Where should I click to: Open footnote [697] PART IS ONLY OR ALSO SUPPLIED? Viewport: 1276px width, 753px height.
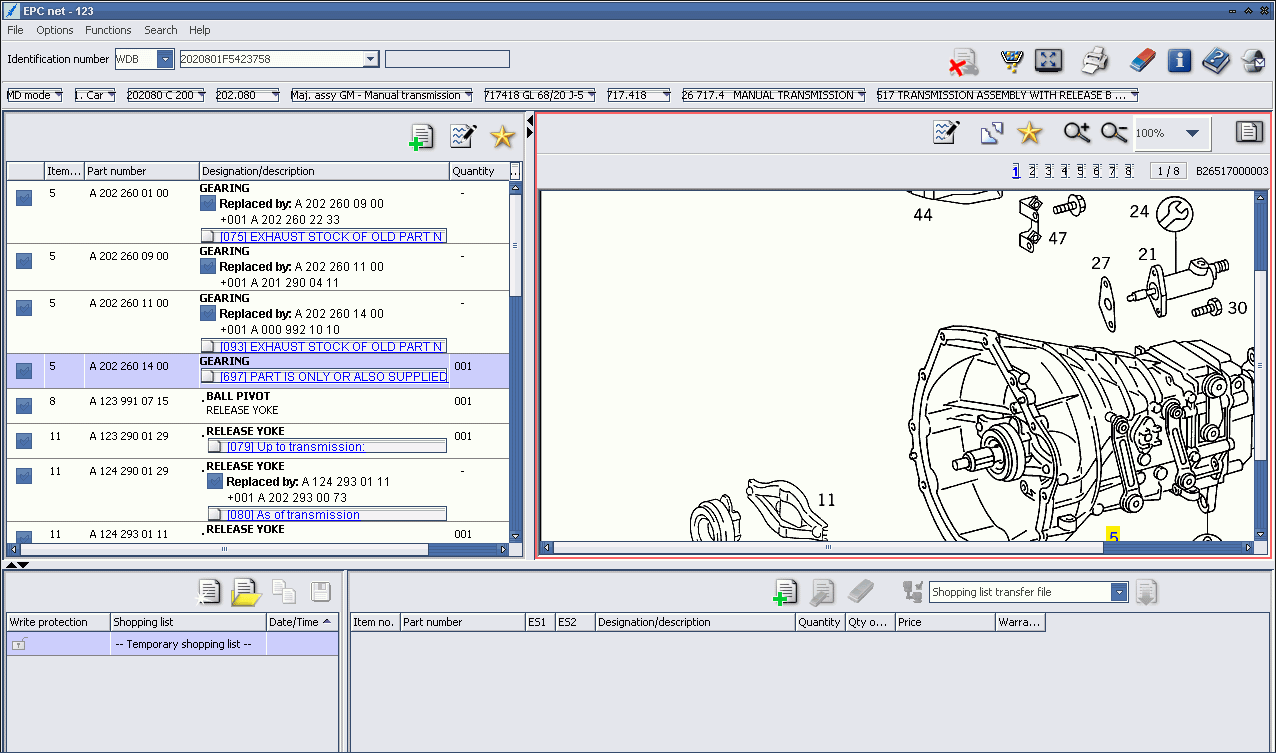tap(323, 377)
